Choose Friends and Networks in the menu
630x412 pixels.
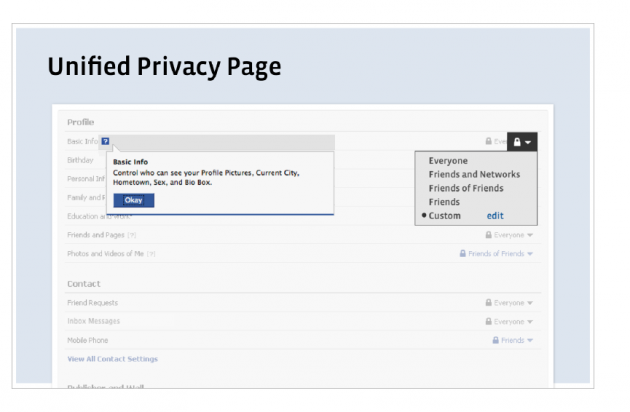click(474, 174)
